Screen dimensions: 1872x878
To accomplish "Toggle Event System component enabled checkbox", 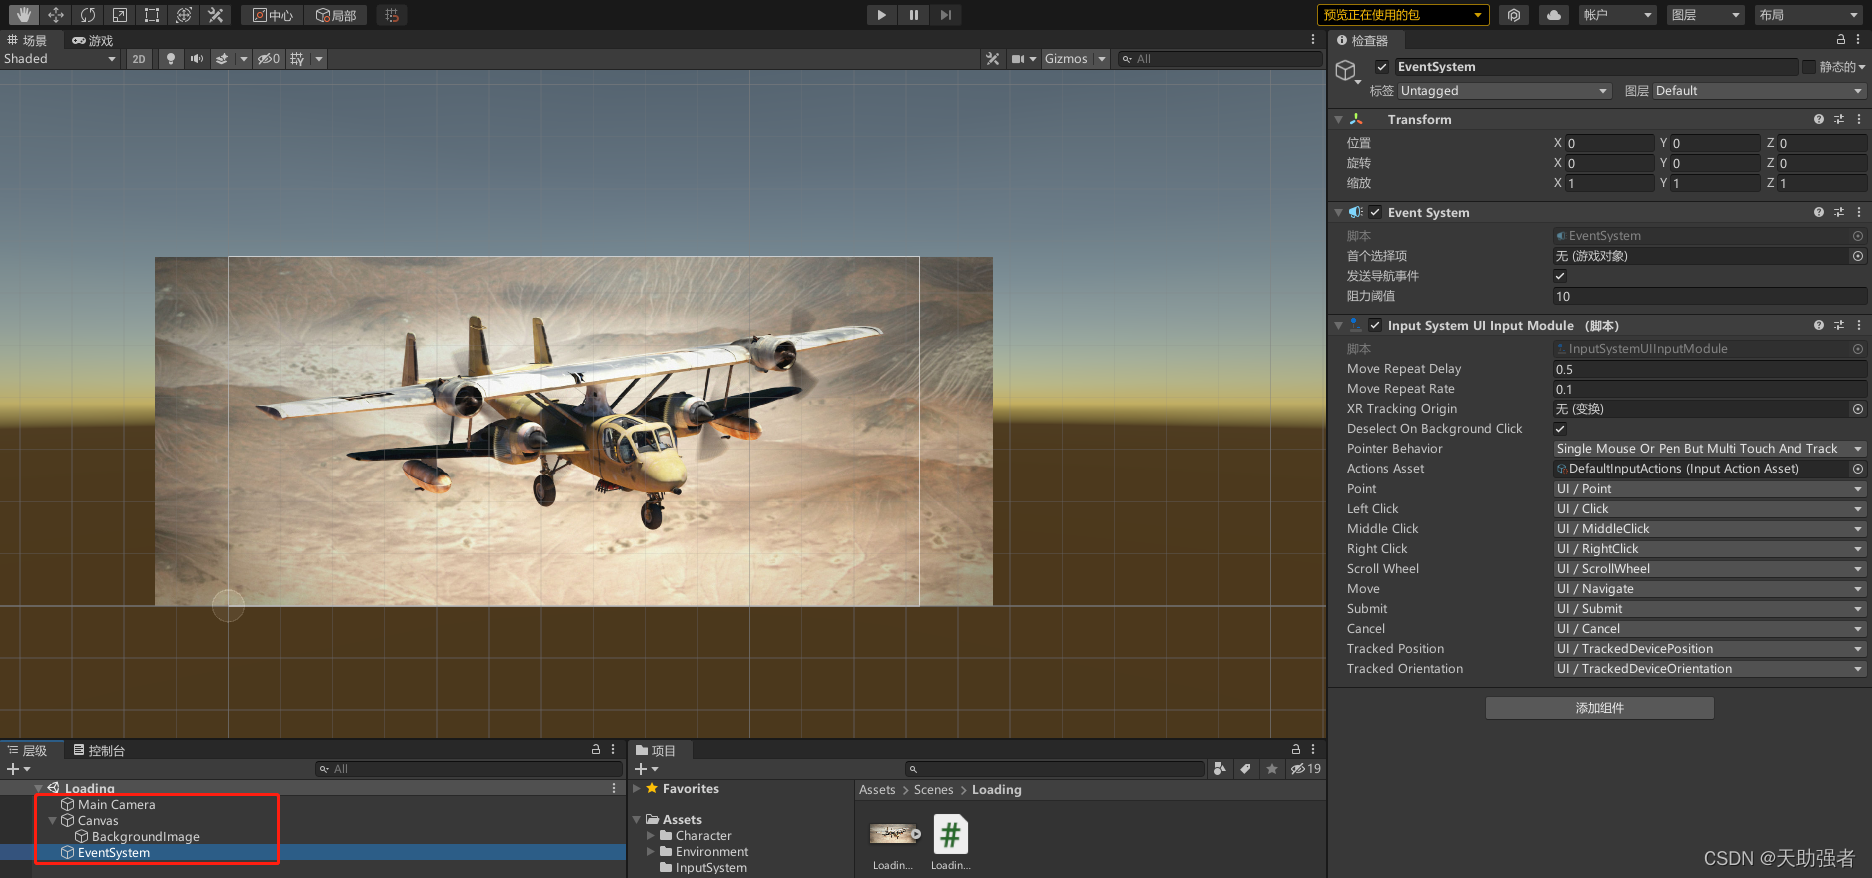I will pos(1376,212).
